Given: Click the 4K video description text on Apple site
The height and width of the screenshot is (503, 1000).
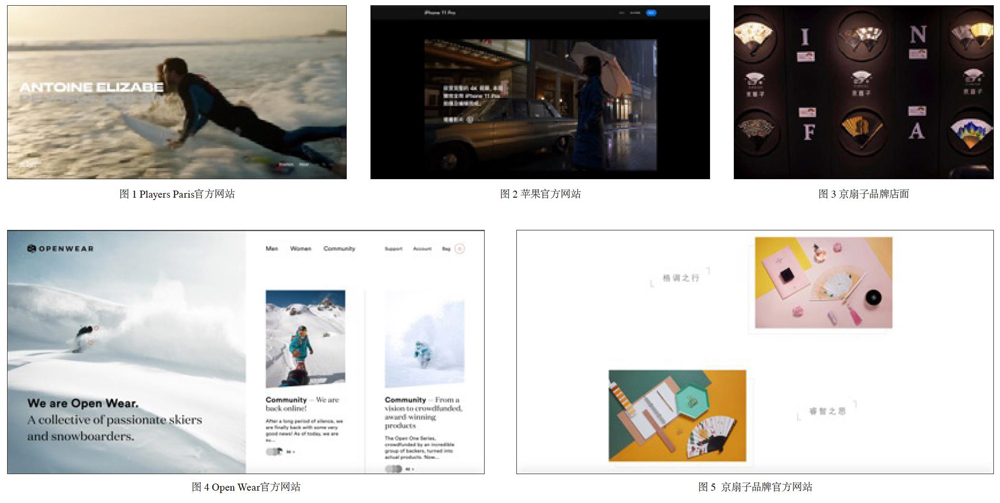Looking at the screenshot, I should (473, 94).
